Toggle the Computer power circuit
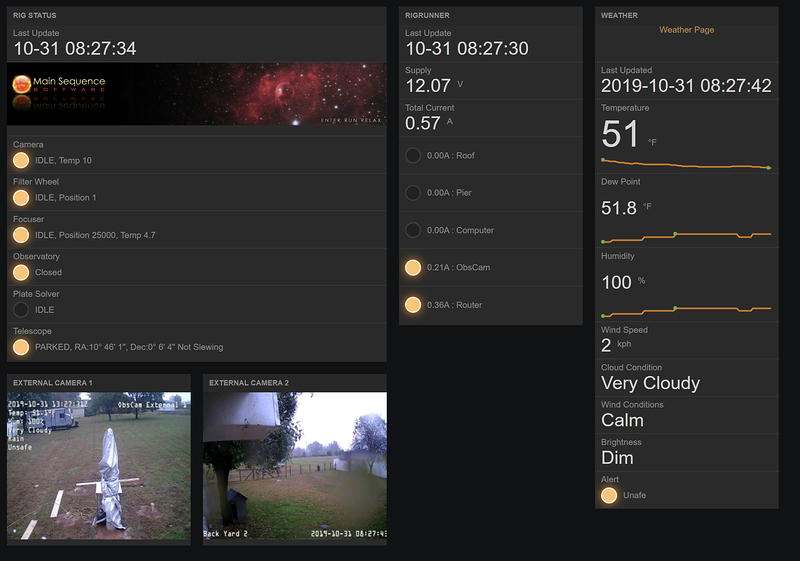The width and height of the screenshot is (800, 561). click(413, 230)
